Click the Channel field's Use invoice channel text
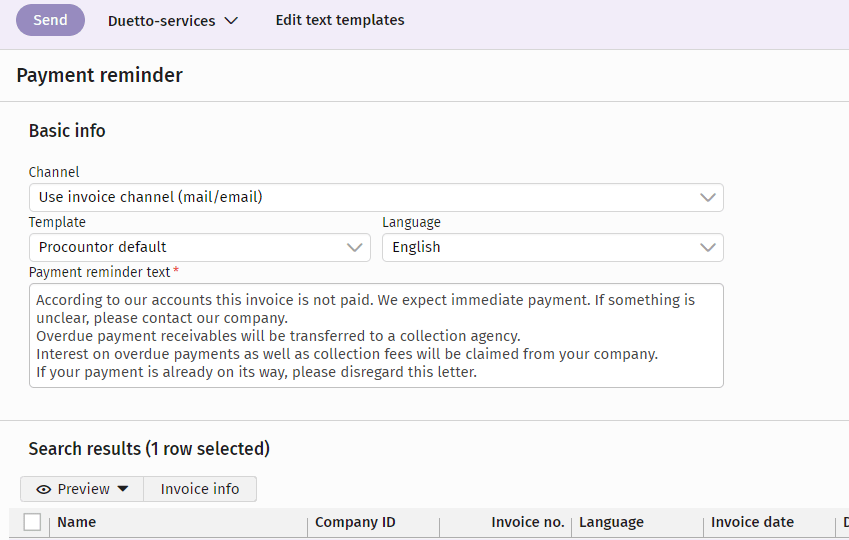 tap(151, 197)
